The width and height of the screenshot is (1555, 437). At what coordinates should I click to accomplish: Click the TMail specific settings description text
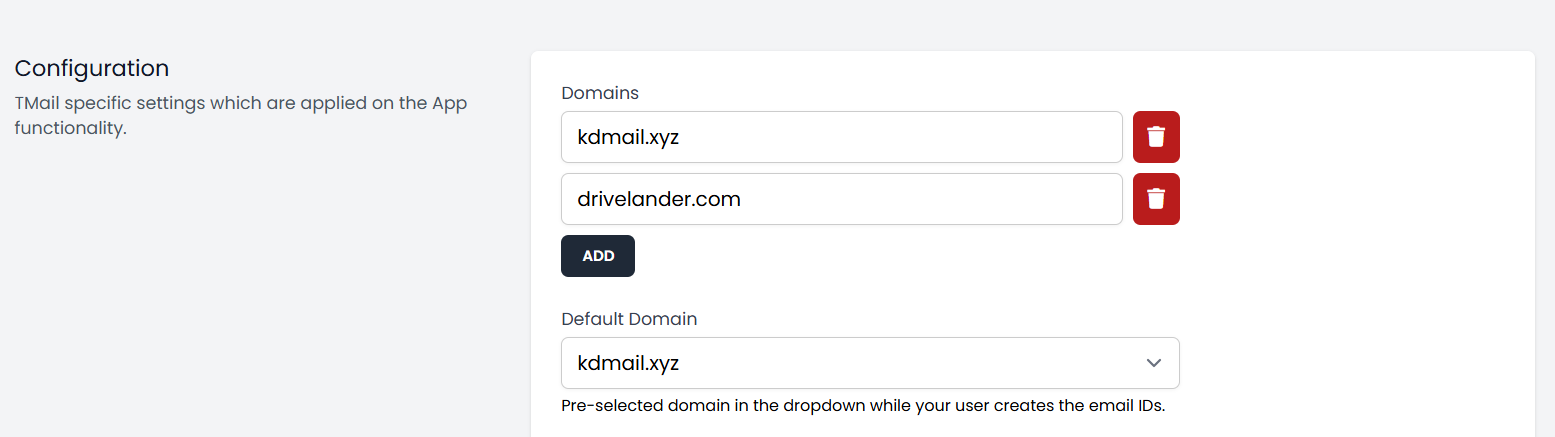click(241, 116)
